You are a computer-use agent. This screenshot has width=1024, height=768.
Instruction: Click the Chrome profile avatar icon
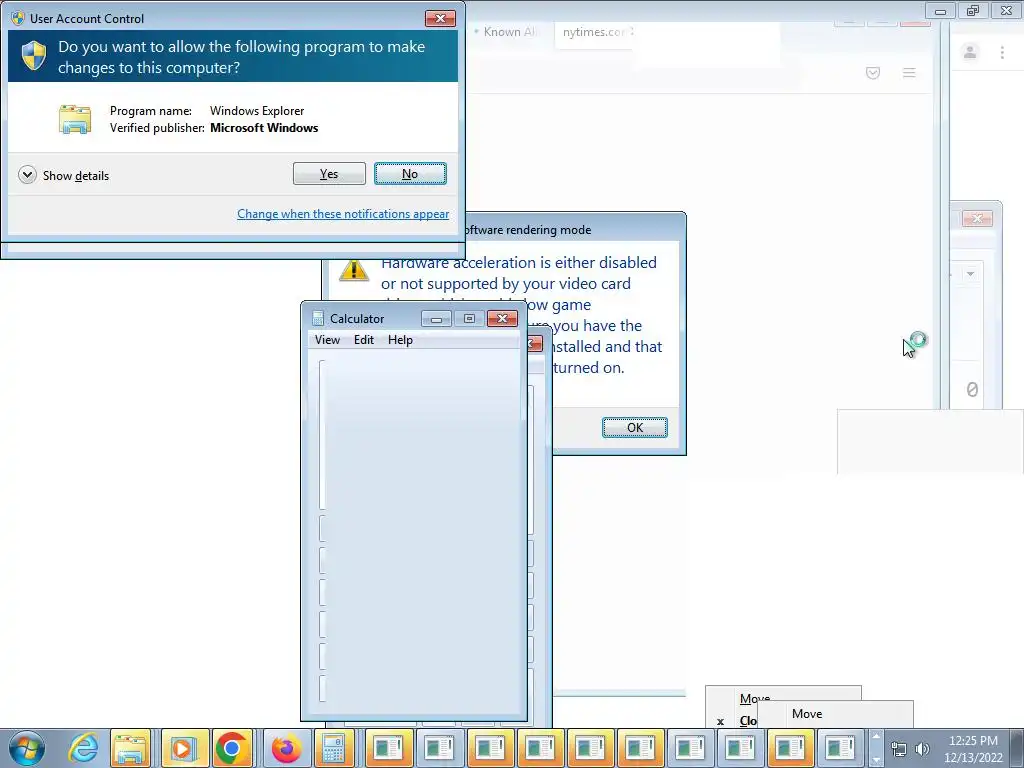970,52
